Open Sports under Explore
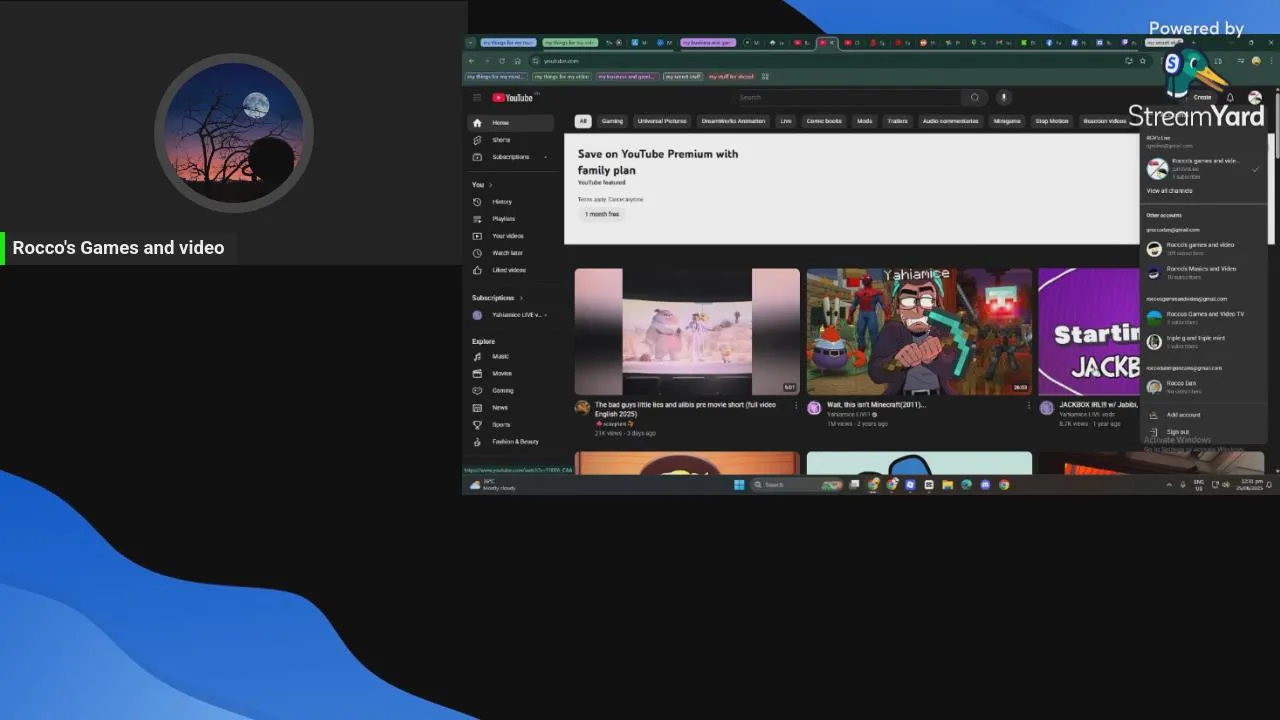This screenshot has height=720, width=1280. (x=511, y=424)
